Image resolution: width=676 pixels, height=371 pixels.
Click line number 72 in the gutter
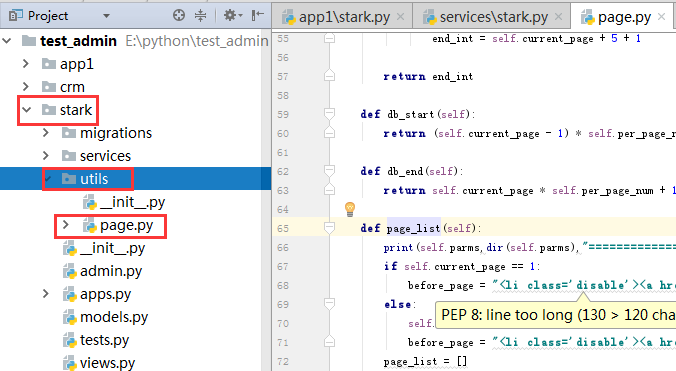pyautogui.click(x=283, y=361)
